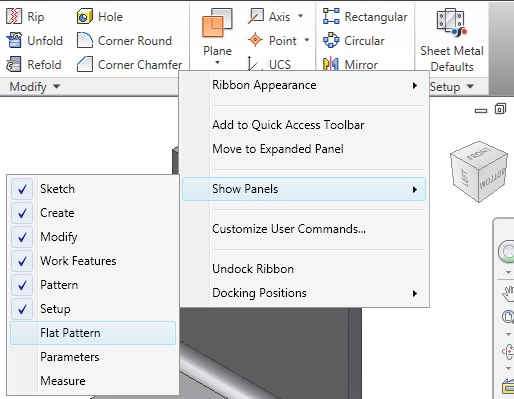The image size is (514, 399).
Task: Choose Add to Quick Access Toolbar
Action: (304, 125)
